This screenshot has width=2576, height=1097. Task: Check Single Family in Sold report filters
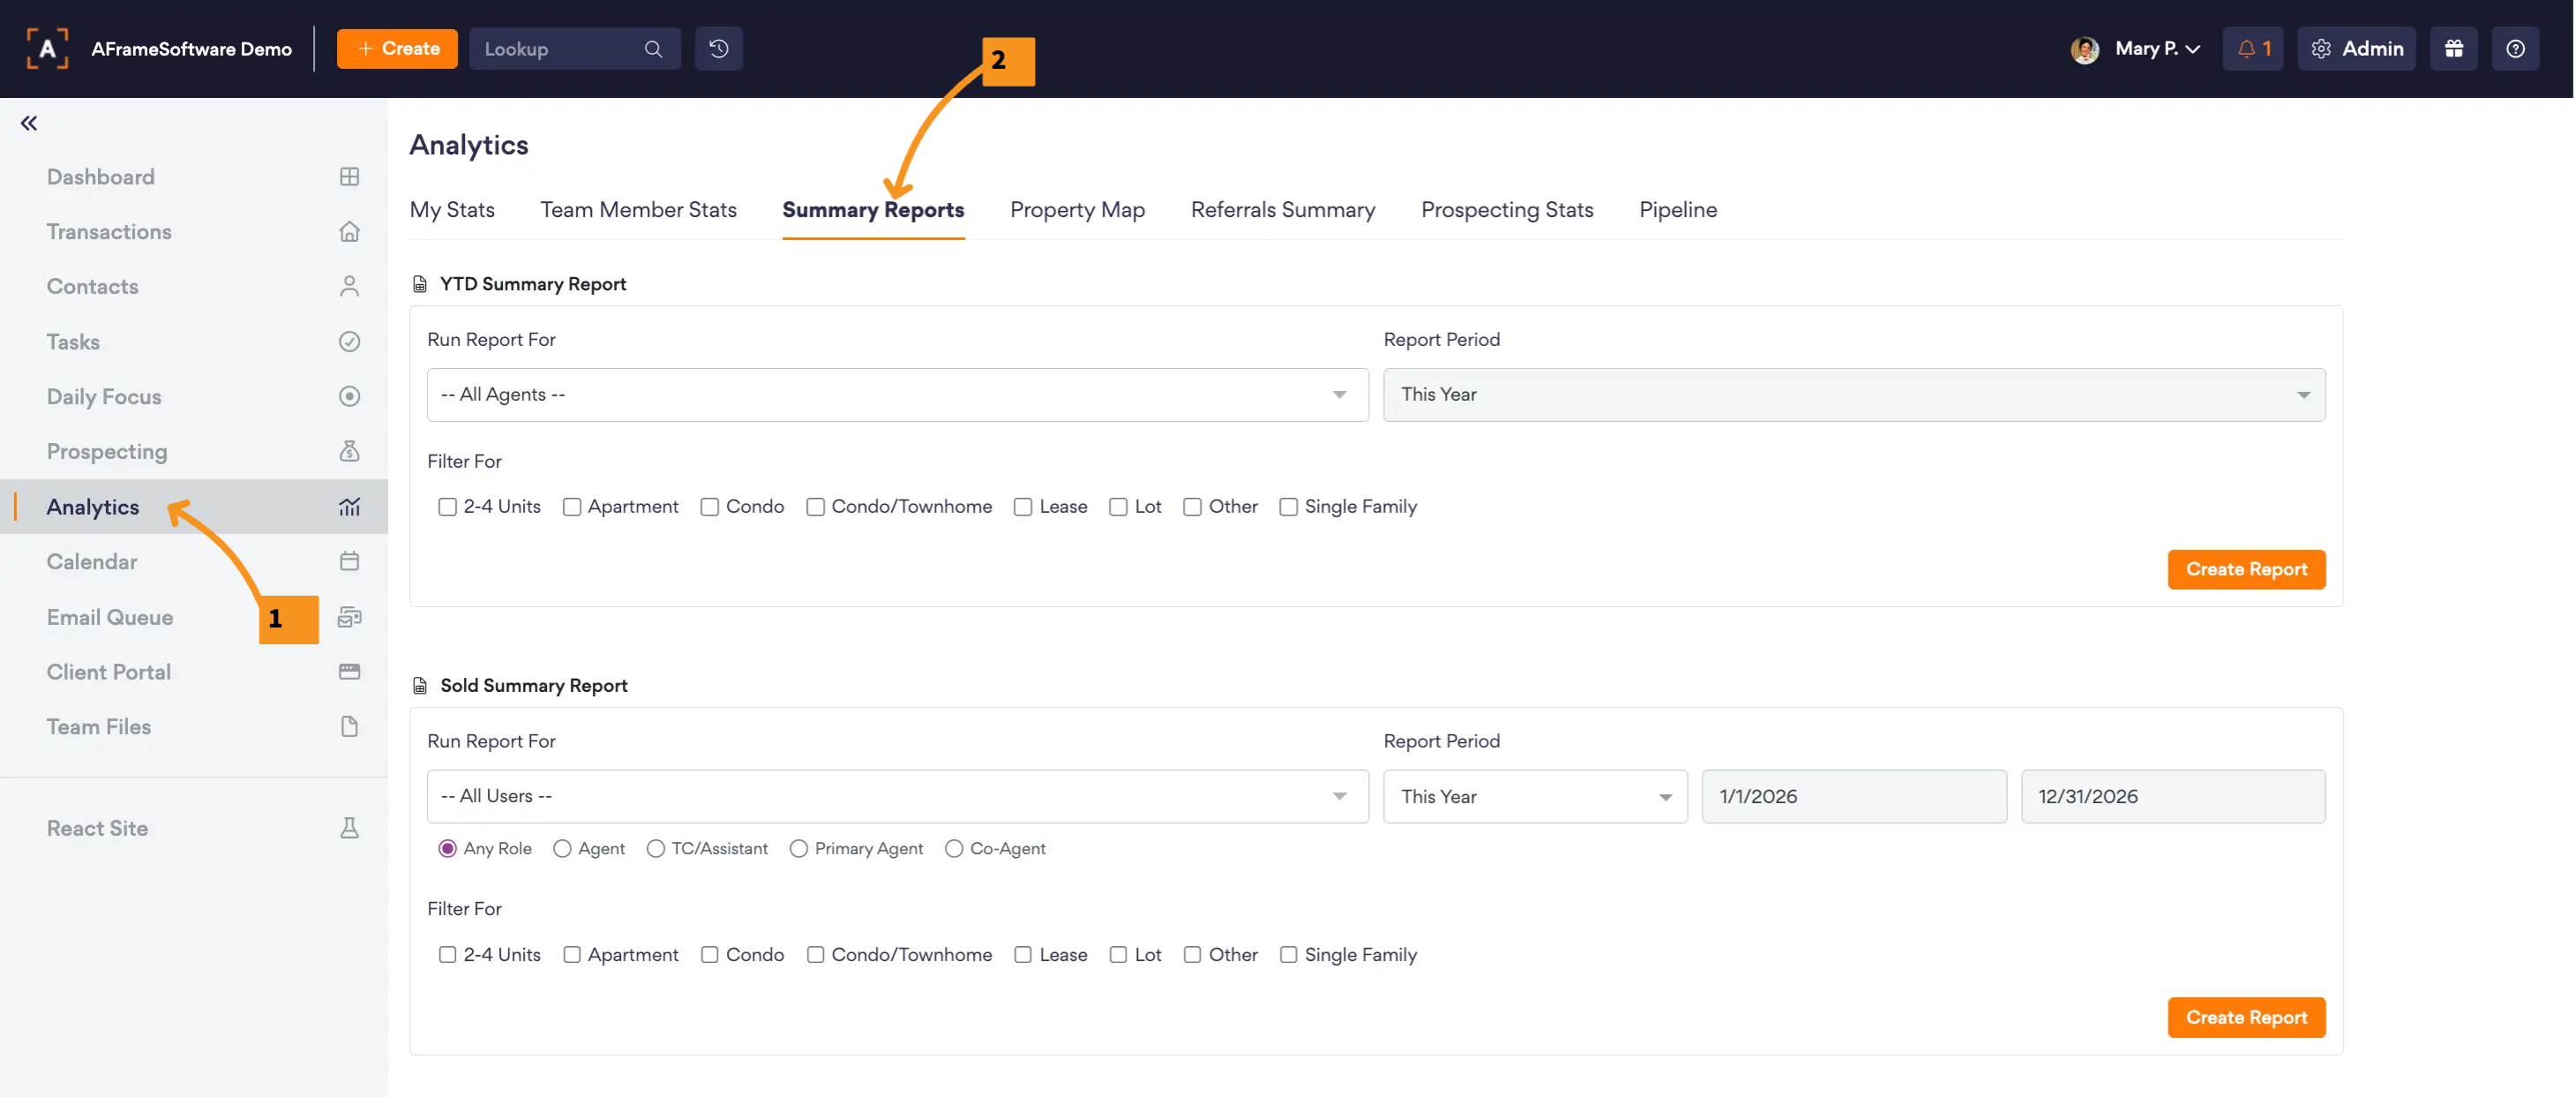tap(1288, 955)
